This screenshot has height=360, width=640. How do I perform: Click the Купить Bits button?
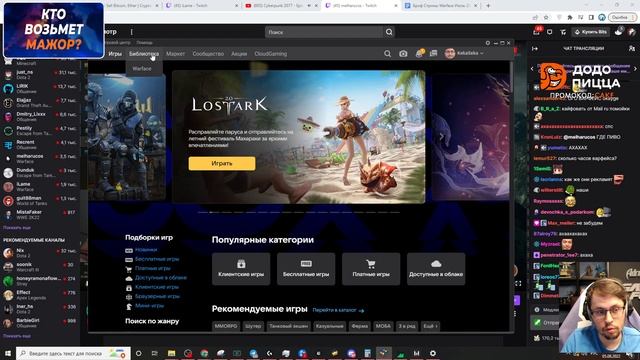point(591,32)
